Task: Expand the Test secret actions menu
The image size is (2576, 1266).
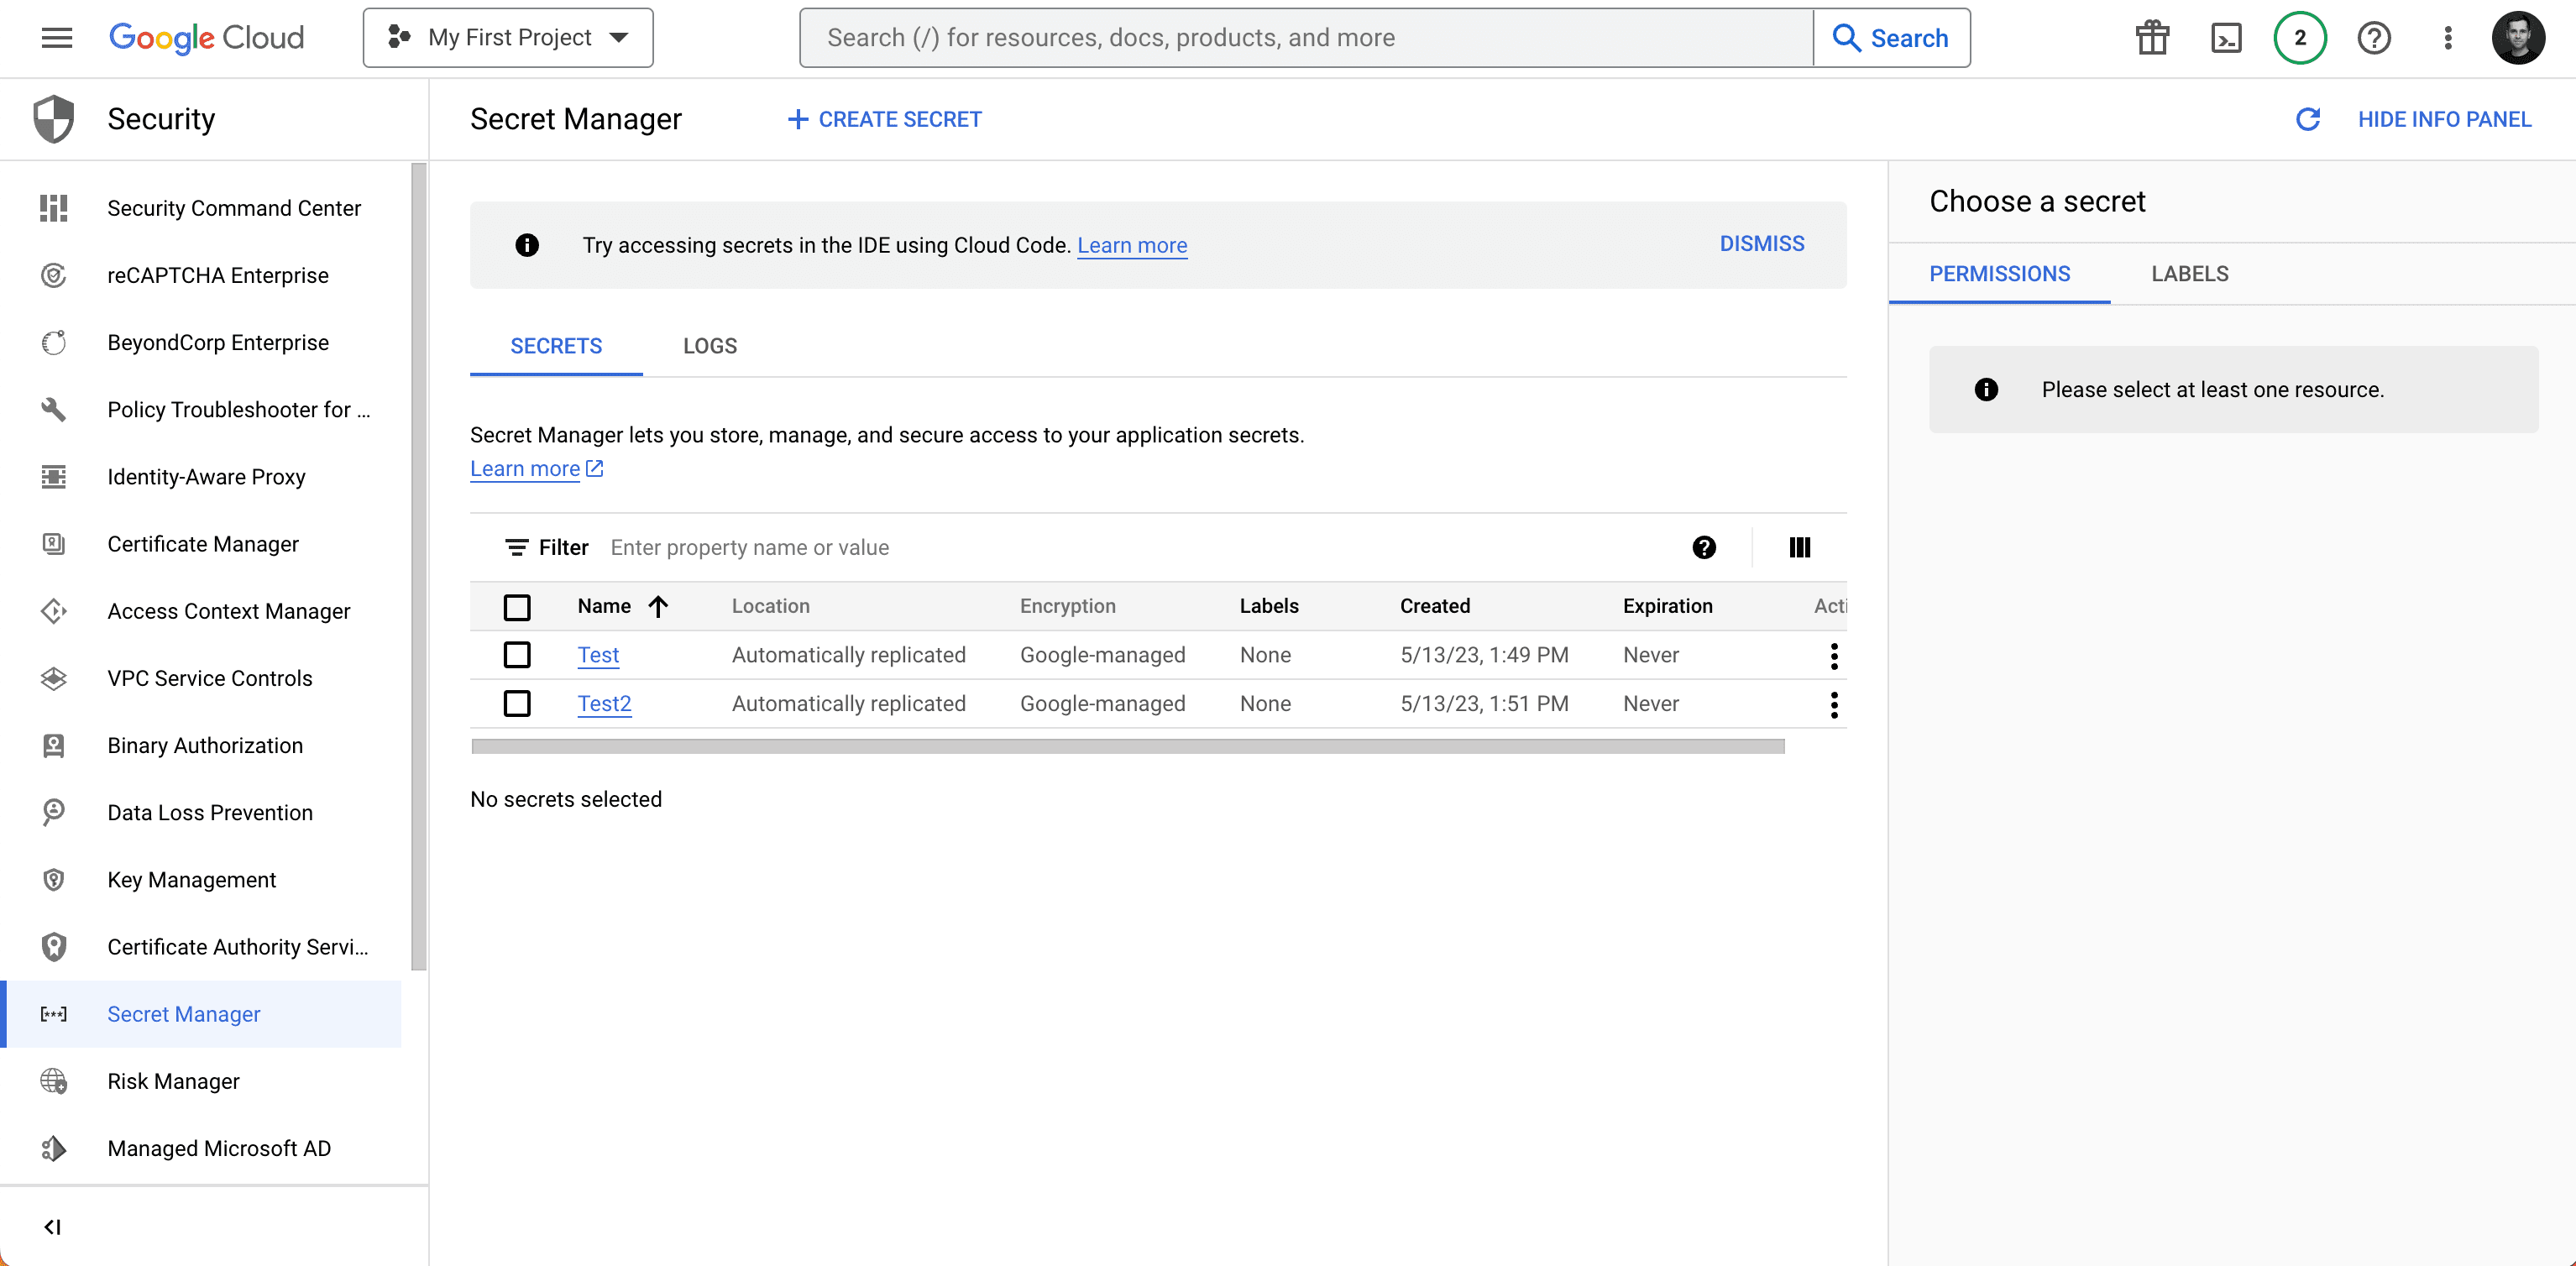Action: [1834, 655]
